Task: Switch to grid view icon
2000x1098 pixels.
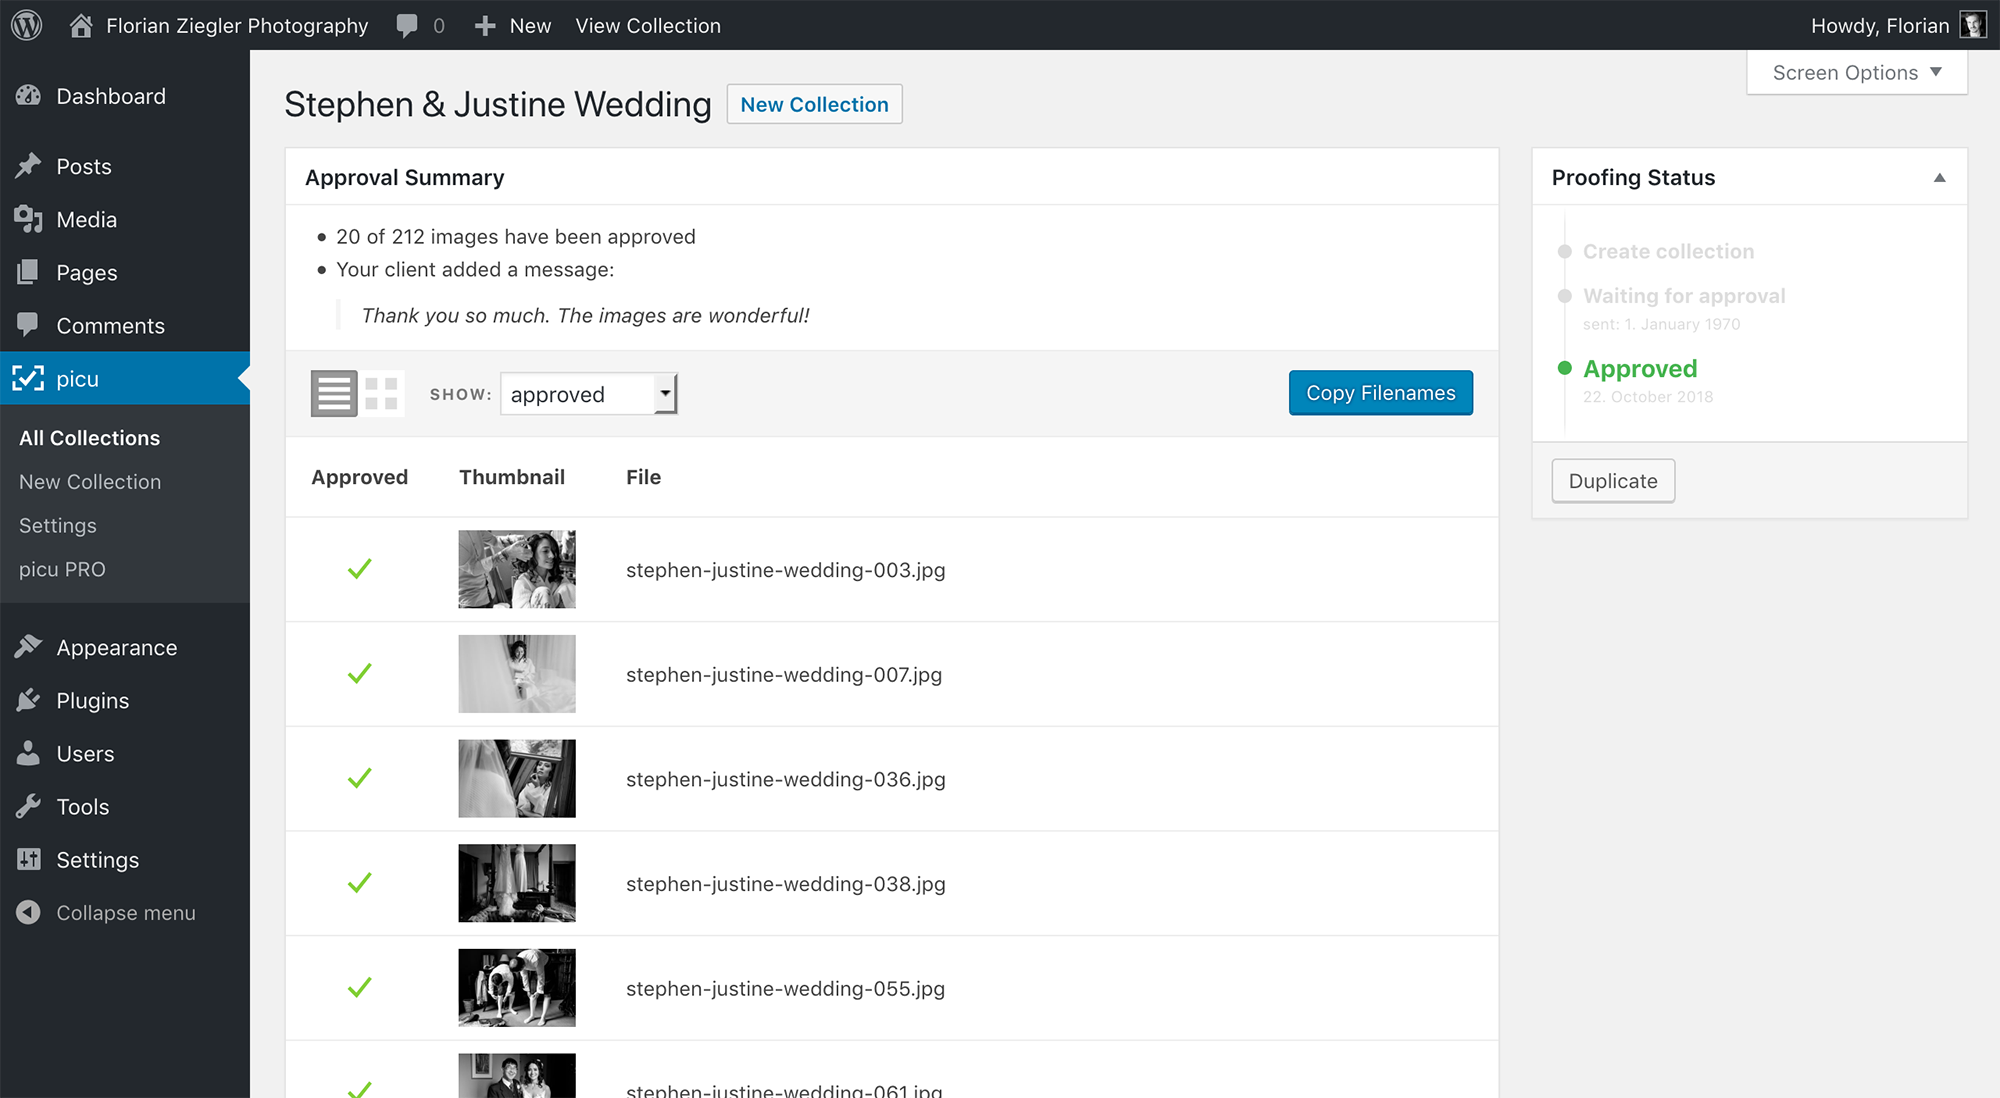Action: [381, 393]
